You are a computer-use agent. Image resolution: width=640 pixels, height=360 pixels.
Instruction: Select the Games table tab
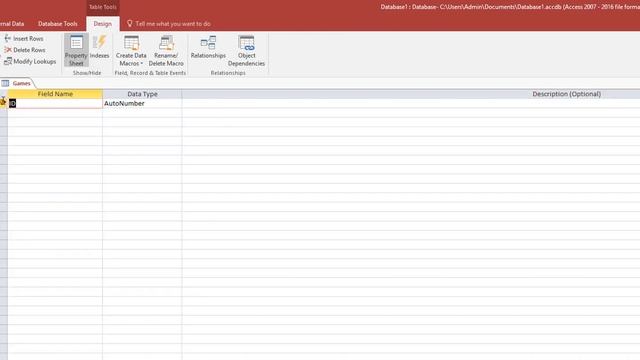pyautogui.click(x=18, y=83)
